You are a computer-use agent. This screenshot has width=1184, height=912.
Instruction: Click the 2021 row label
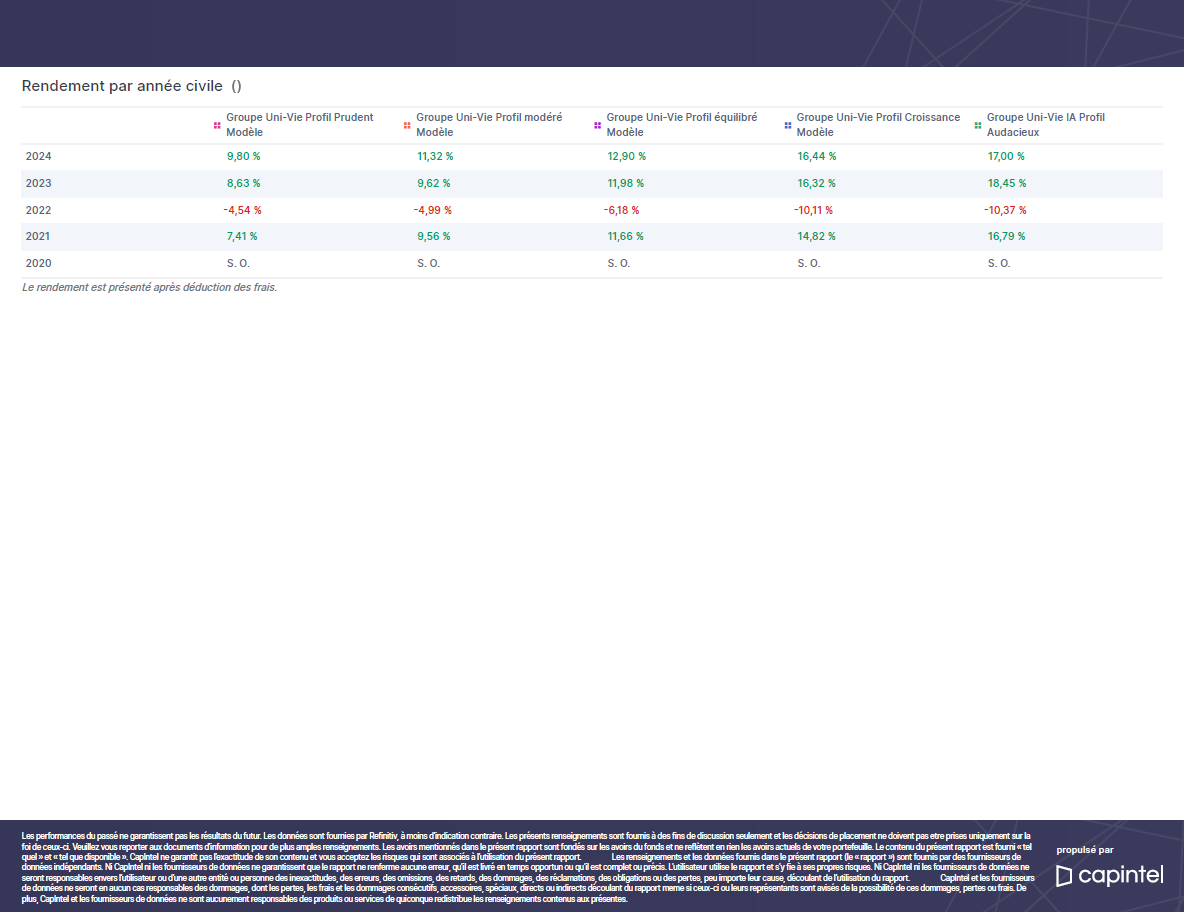[x=38, y=236]
